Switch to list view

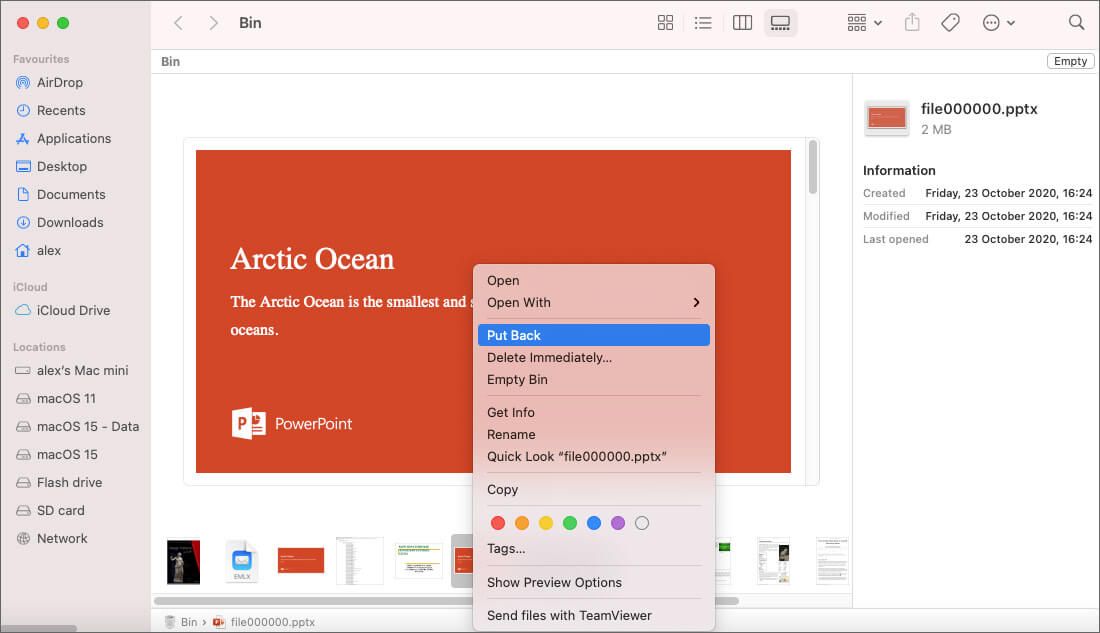click(x=703, y=23)
